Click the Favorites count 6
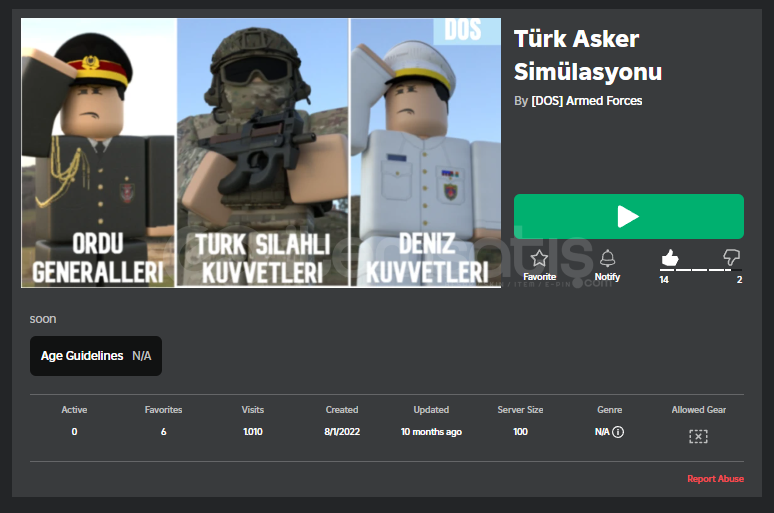774x513 pixels. coord(163,432)
